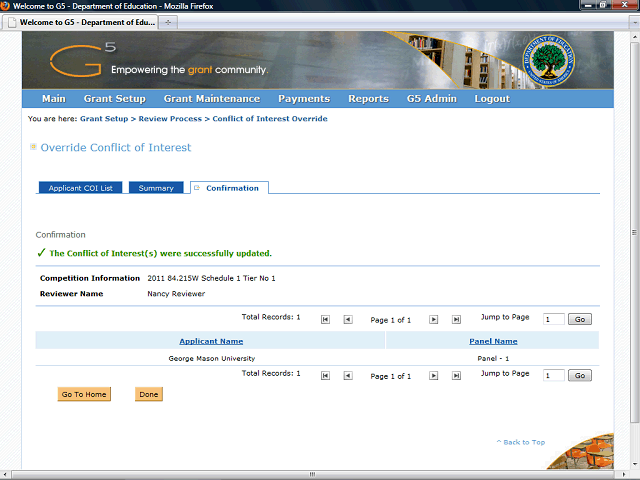Open a new browser tab with plus icon
The height and width of the screenshot is (480, 640).
click(x=168, y=22)
